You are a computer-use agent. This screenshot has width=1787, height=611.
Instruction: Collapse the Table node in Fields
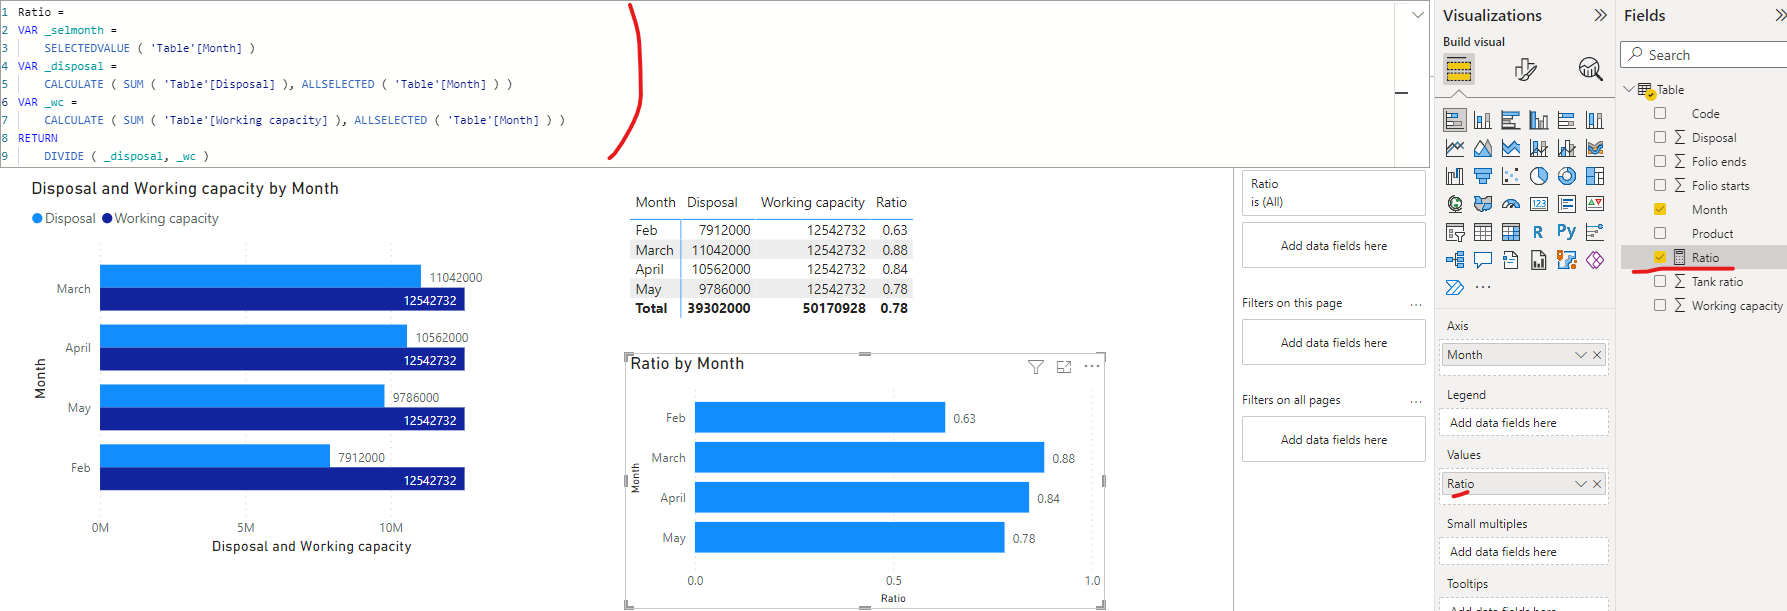1629,89
